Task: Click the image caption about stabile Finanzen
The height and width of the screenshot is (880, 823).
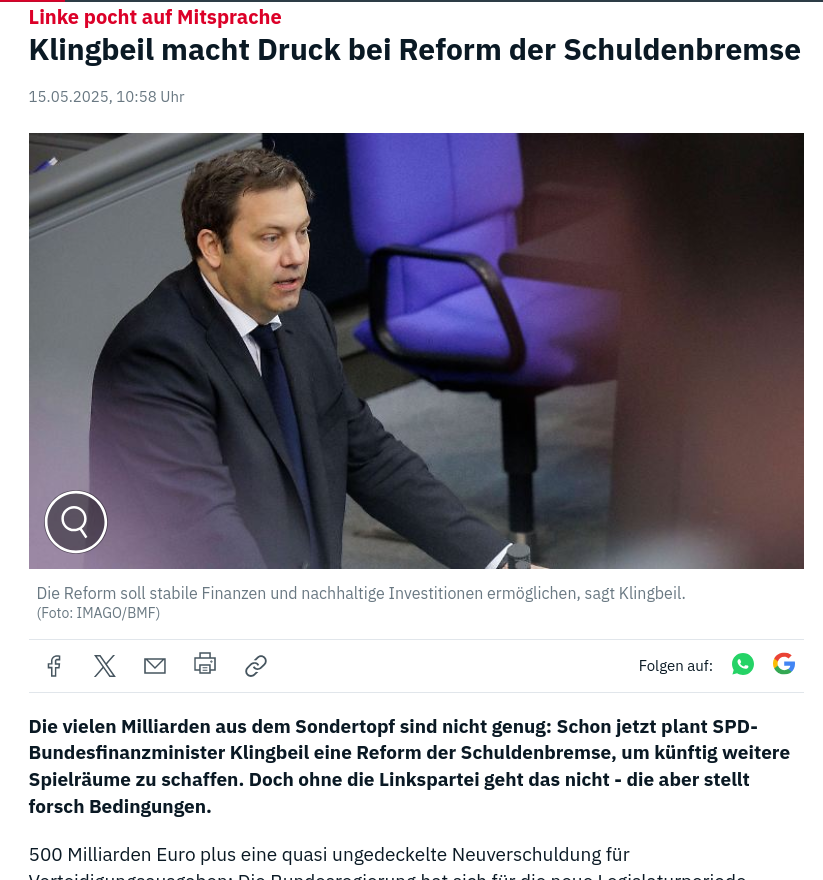Action: pos(361,593)
